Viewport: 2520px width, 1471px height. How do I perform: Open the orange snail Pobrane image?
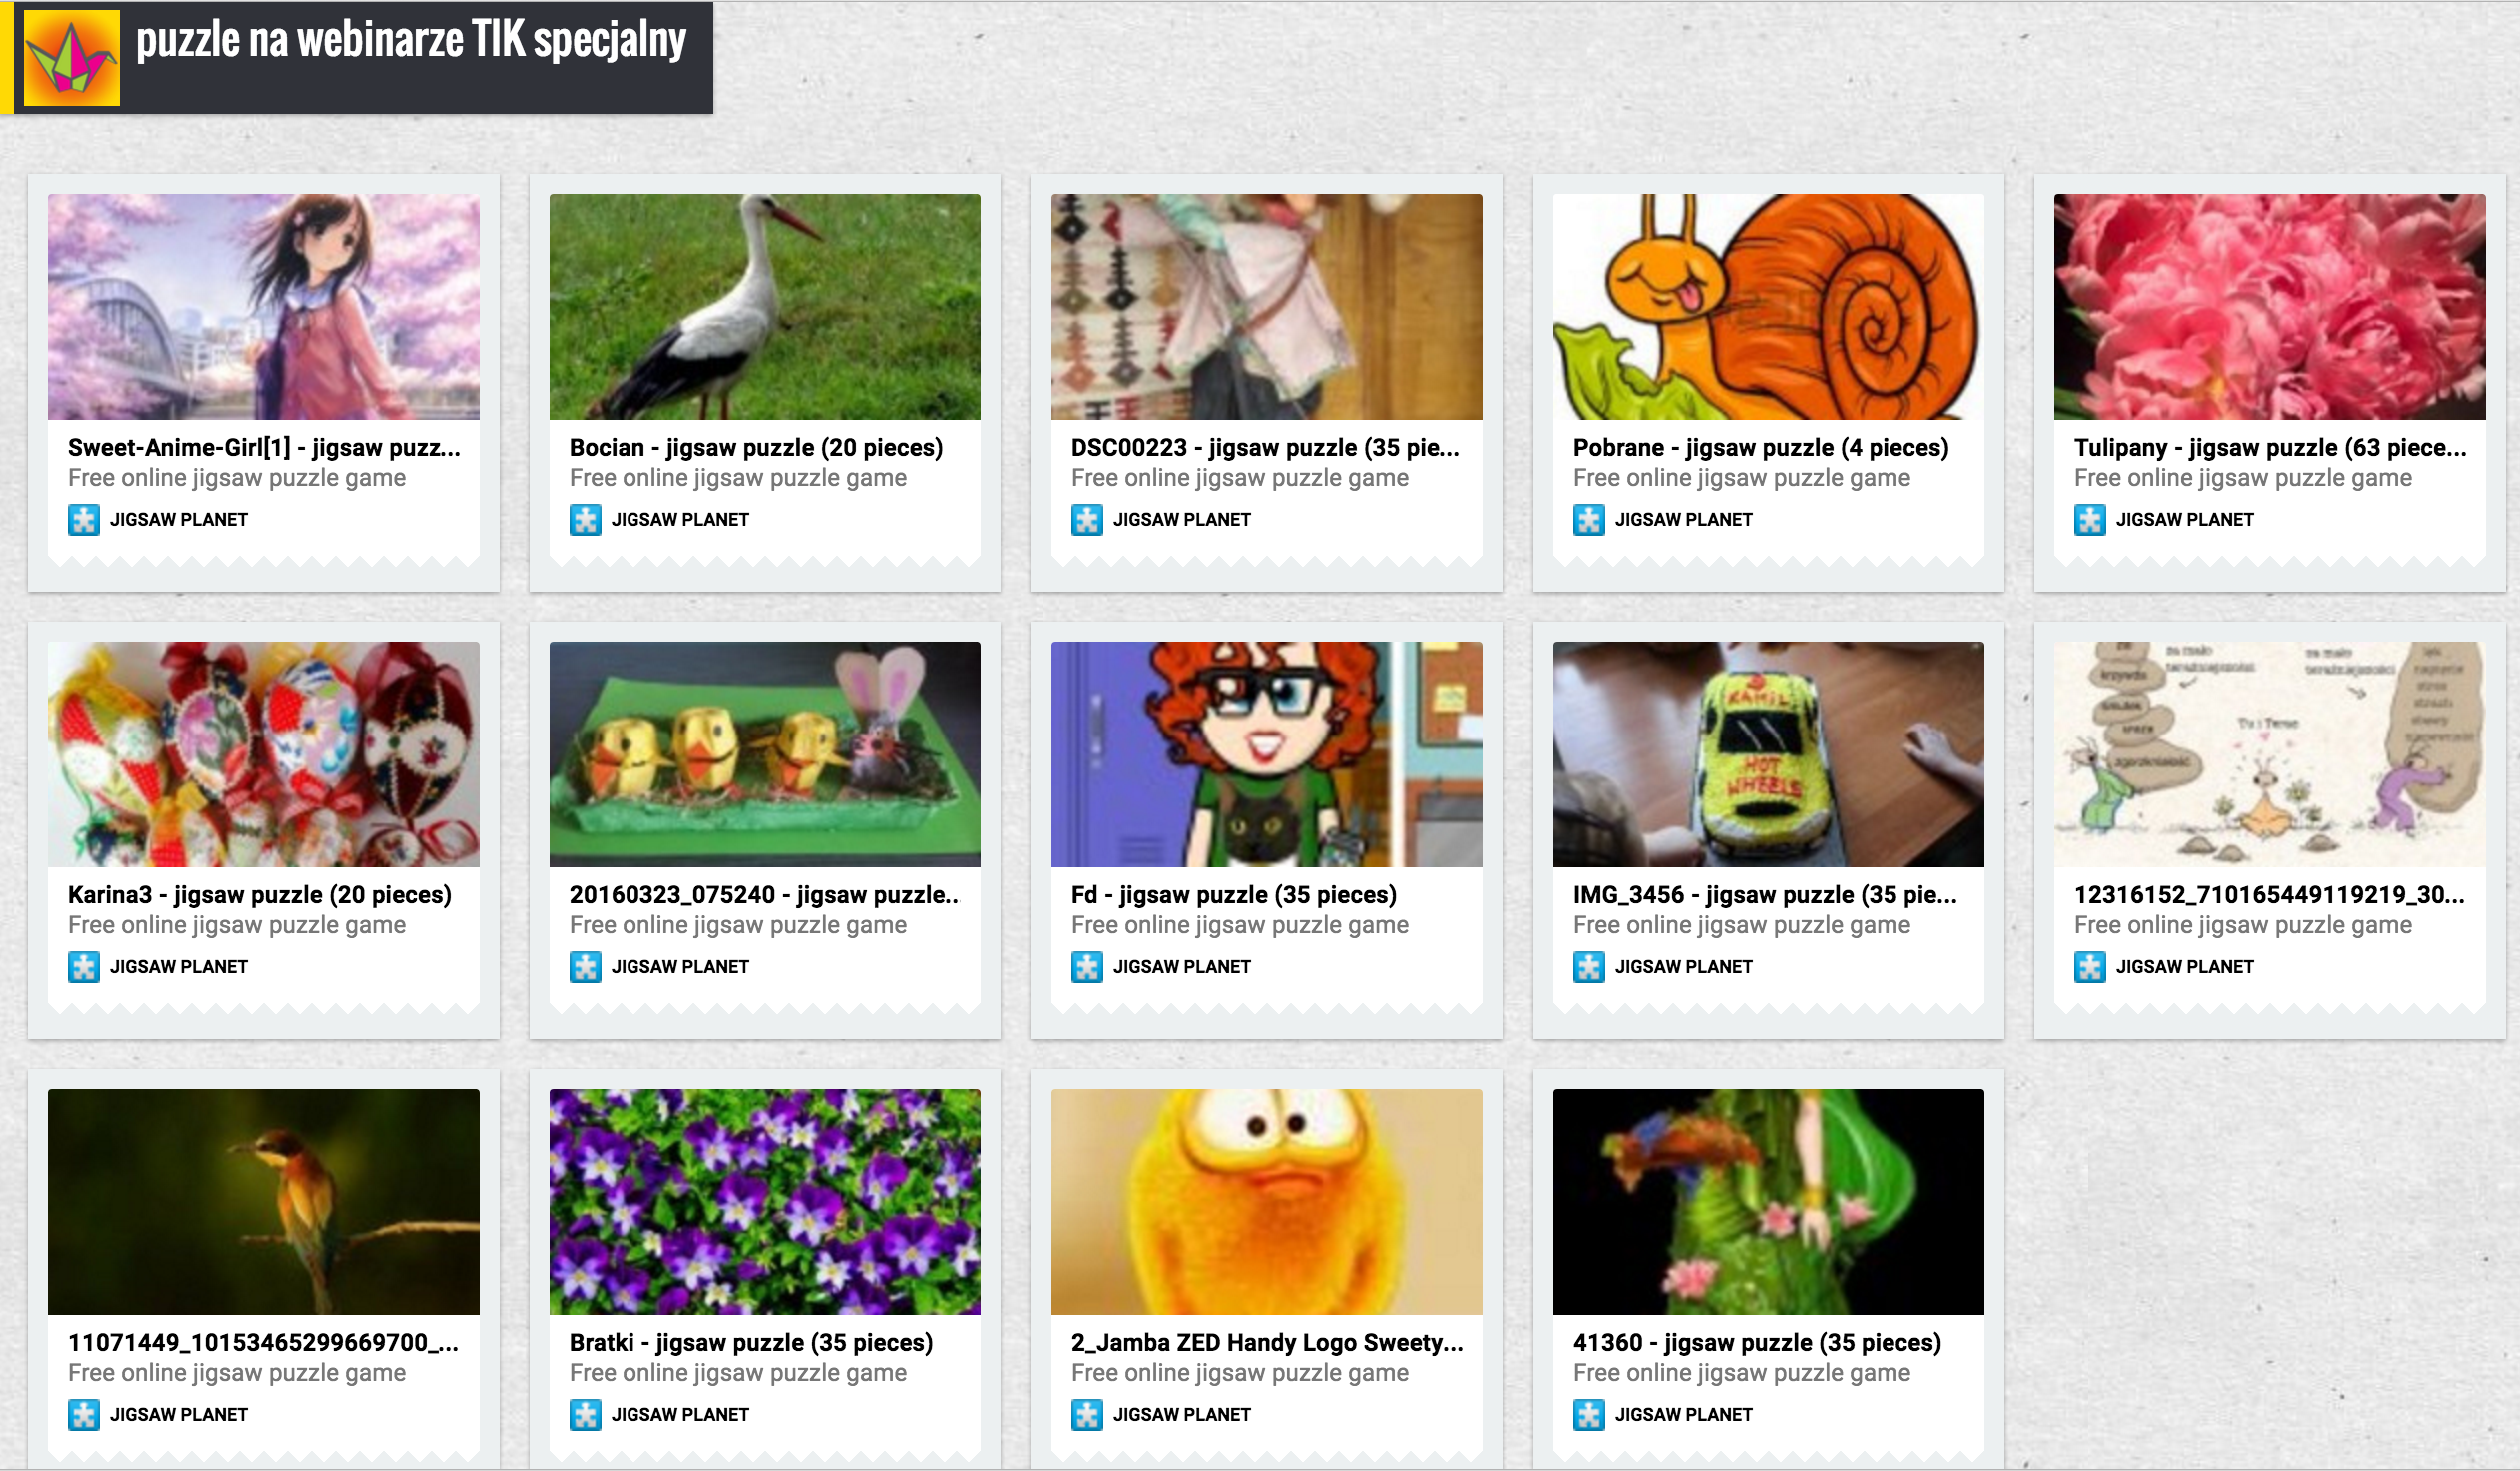(1768, 307)
